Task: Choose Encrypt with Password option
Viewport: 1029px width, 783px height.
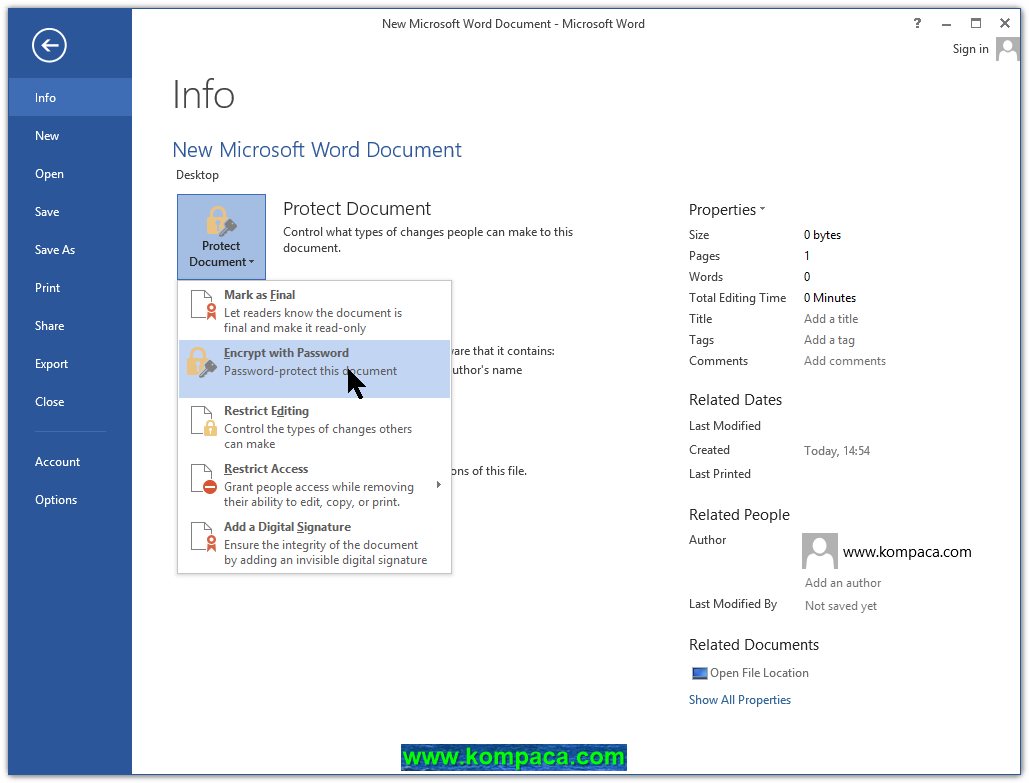Action: pyautogui.click(x=314, y=369)
